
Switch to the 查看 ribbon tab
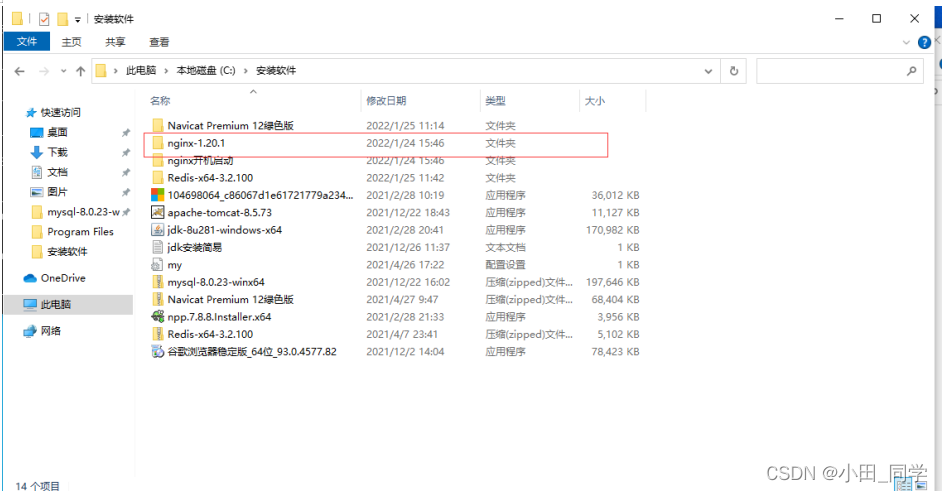[159, 42]
